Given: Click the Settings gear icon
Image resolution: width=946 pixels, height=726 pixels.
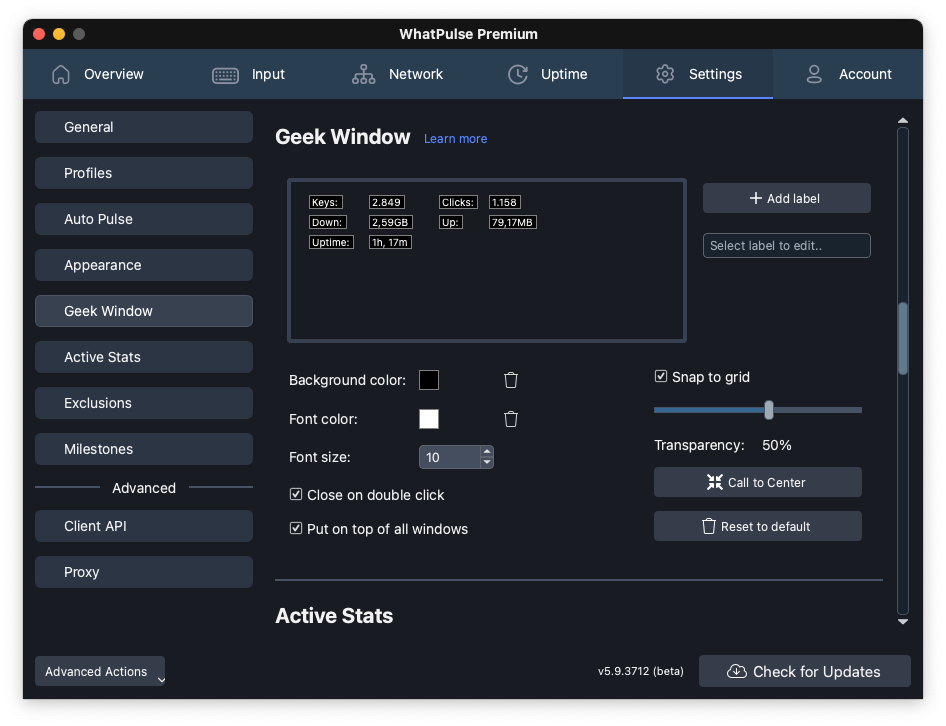Looking at the screenshot, I should tap(665, 74).
